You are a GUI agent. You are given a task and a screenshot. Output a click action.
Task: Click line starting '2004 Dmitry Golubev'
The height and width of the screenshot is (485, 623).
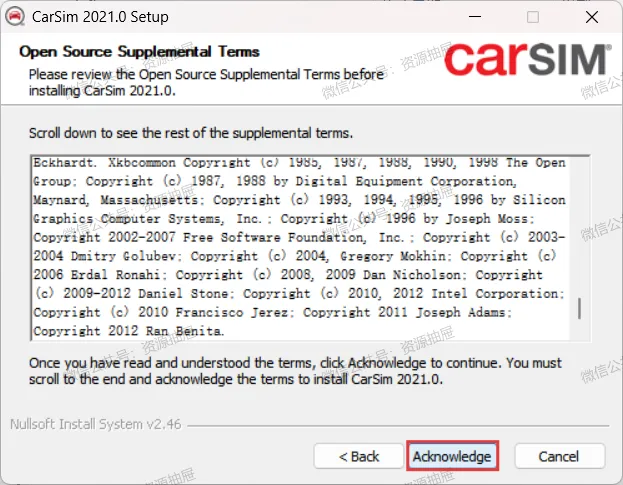coord(294,256)
